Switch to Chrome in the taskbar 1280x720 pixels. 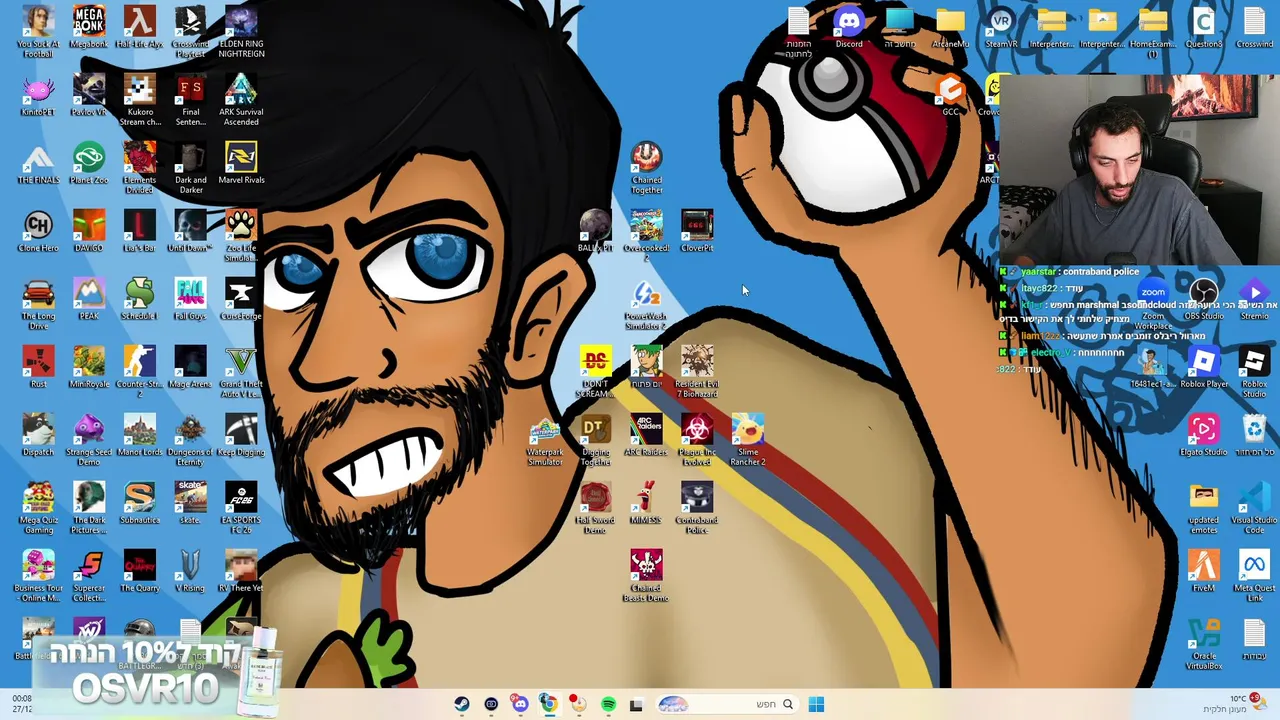549,704
